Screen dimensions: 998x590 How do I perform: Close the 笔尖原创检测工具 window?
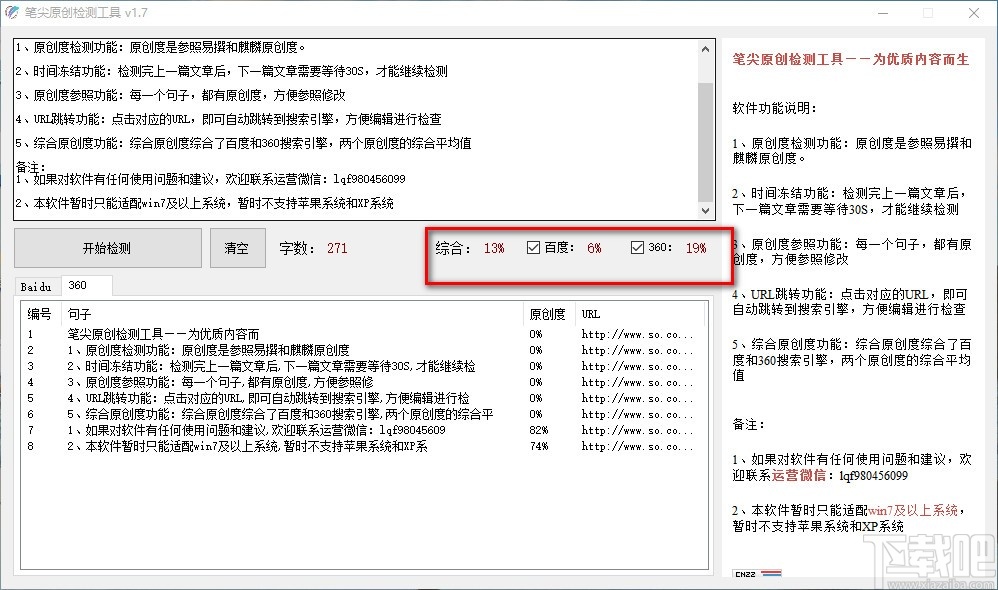point(974,13)
